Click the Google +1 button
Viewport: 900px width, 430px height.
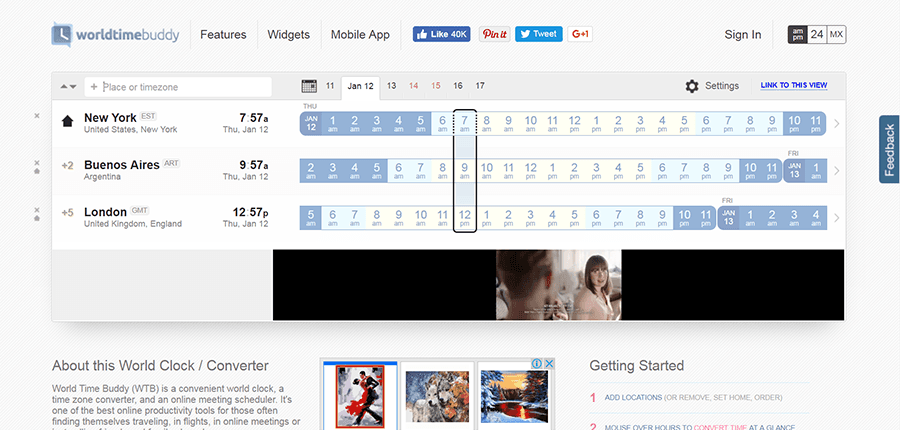click(581, 34)
